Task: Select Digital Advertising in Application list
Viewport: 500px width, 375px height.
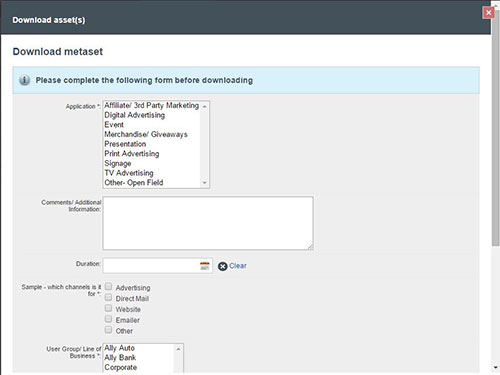Action: pyautogui.click(x=152, y=115)
